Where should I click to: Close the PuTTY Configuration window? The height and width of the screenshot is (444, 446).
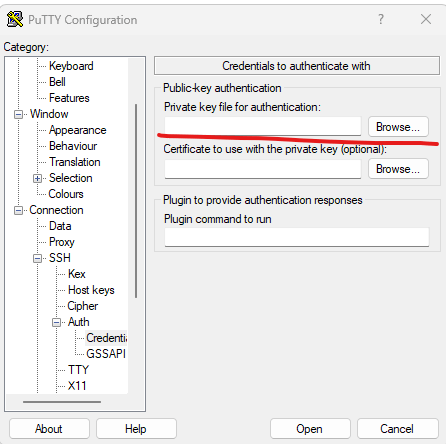(x=426, y=19)
